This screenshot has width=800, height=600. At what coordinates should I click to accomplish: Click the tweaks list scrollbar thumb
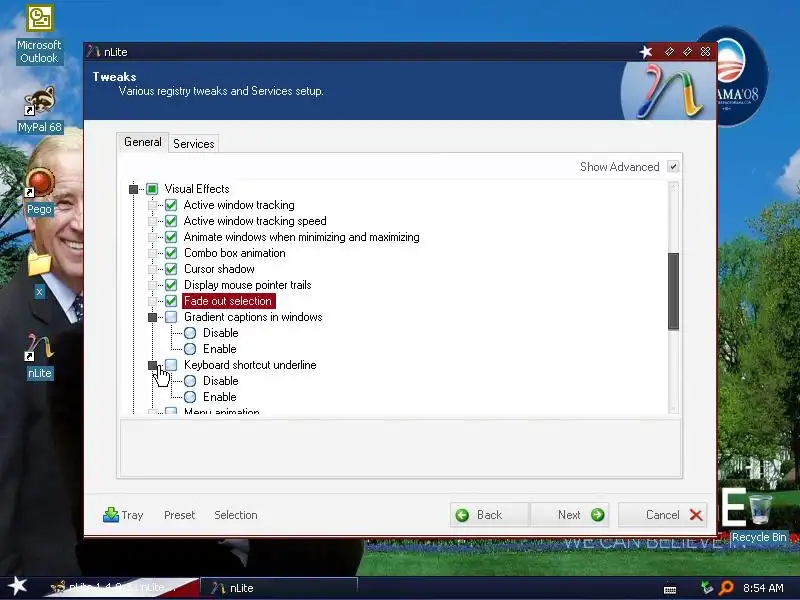[673, 291]
